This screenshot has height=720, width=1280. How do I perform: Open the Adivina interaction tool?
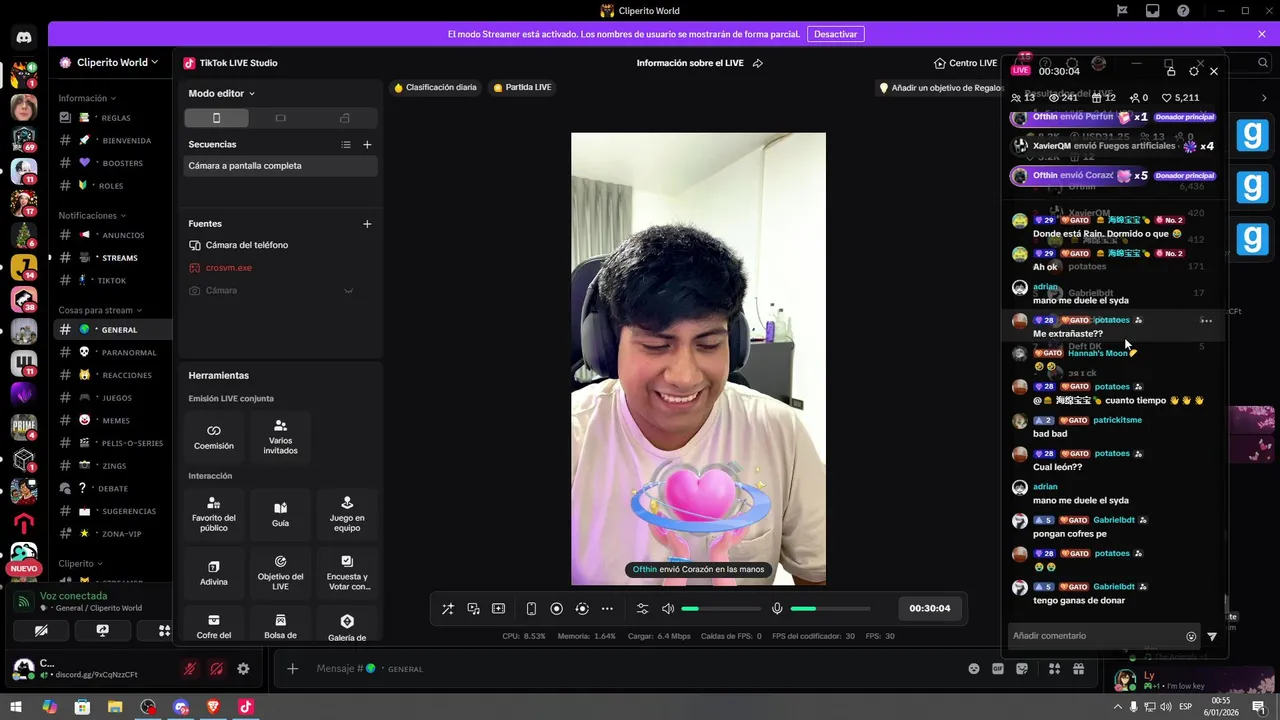[214, 572]
